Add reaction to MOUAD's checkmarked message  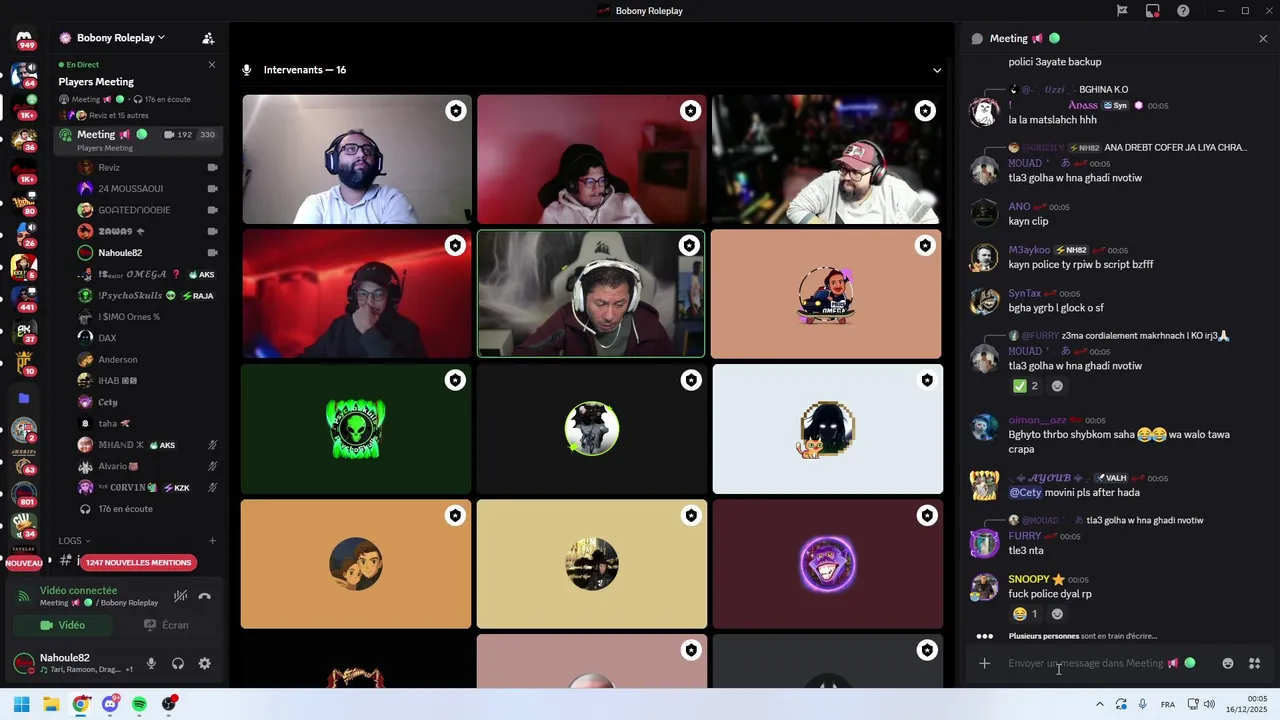1057,386
